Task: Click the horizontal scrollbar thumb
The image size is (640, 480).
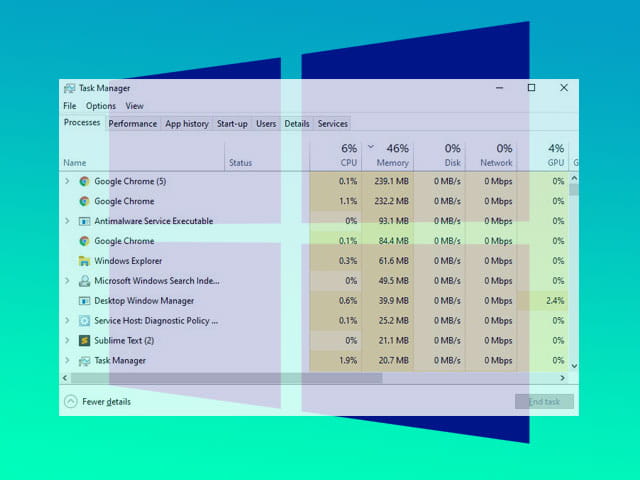Action: tap(227, 378)
